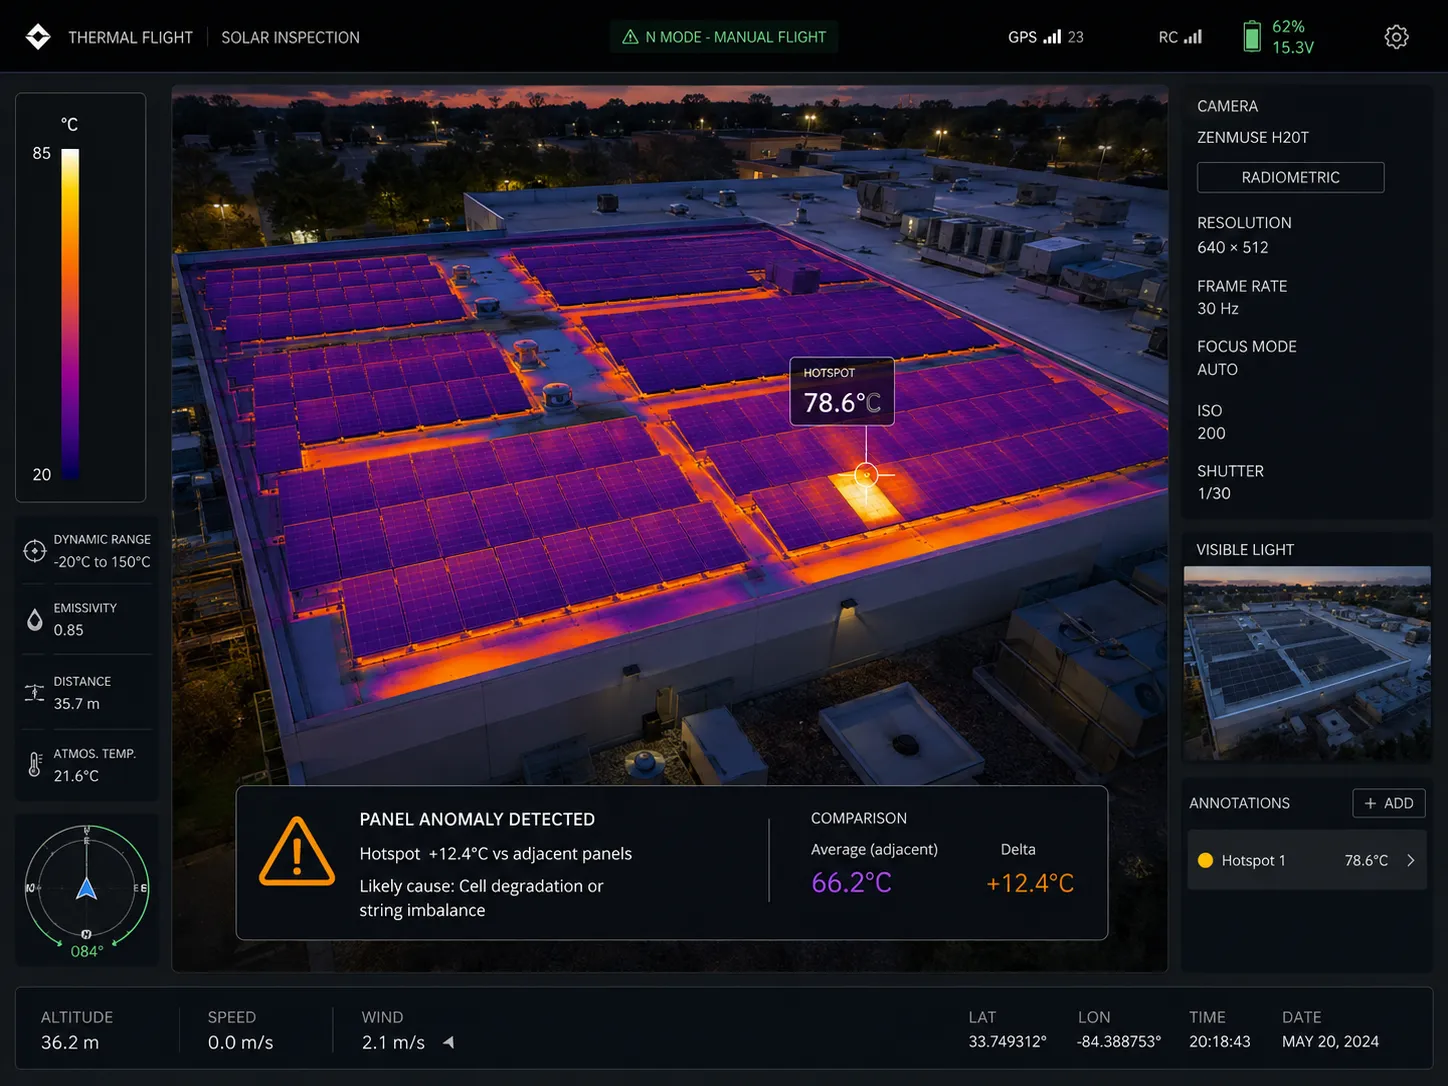Image resolution: width=1448 pixels, height=1086 pixels.
Task: Check the RC signal strength icon
Action: pos(1192,36)
